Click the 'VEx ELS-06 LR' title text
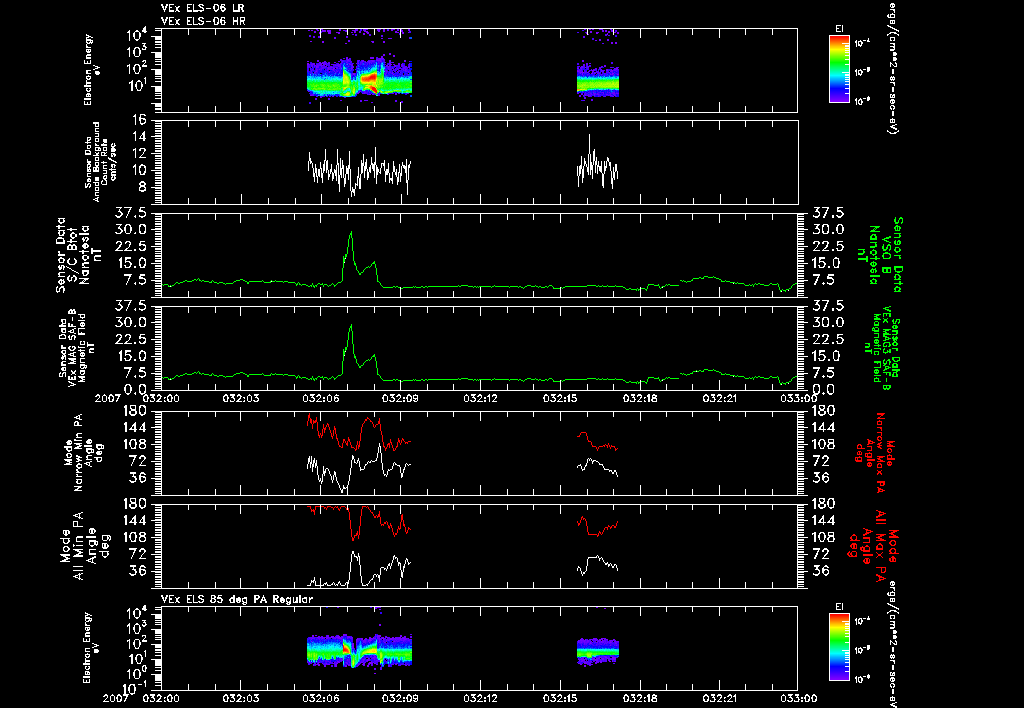 pyautogui.click(x=202, y=8)
